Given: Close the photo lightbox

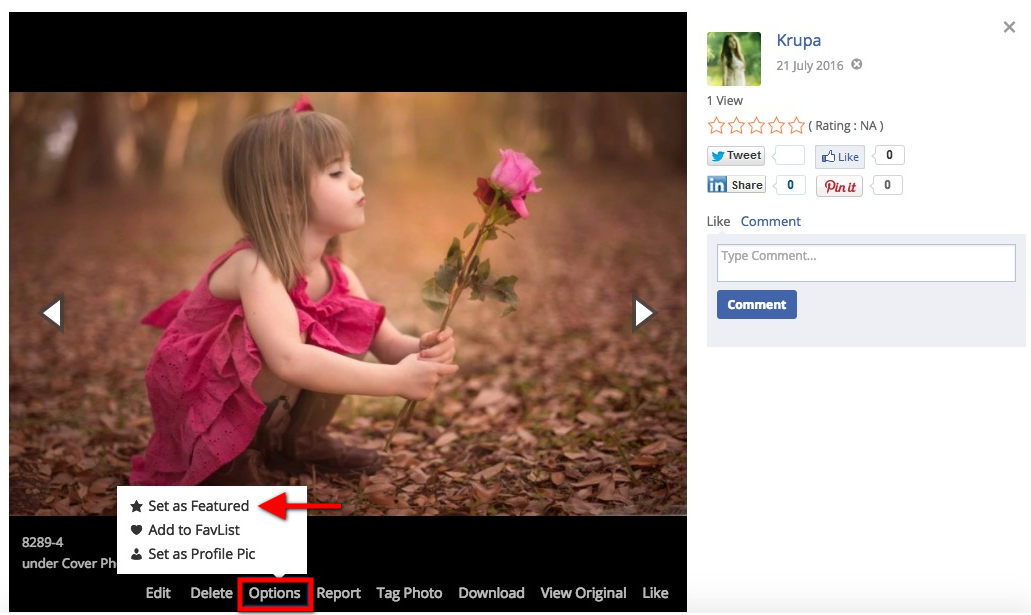Looking at the screenshot, I should (1009, 28).
